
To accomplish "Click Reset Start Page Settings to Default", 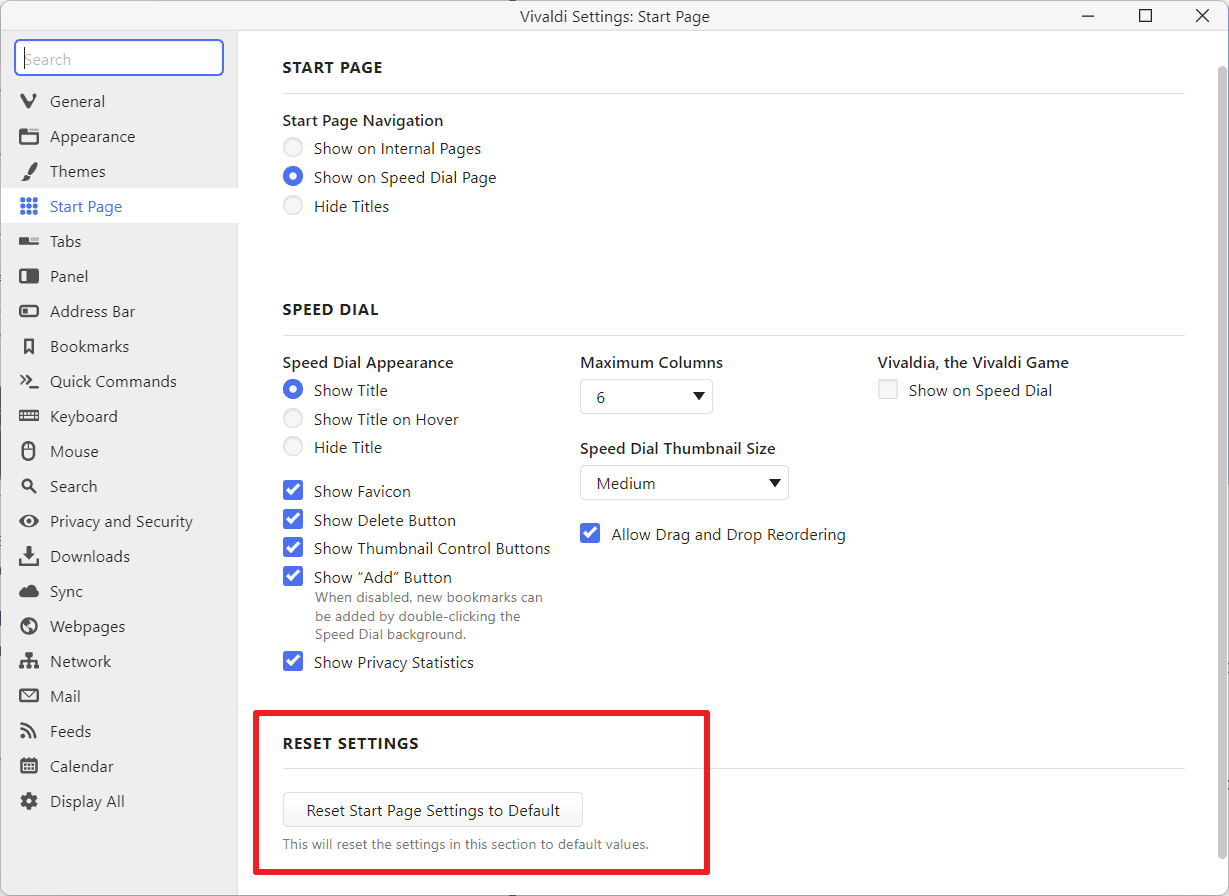I will [x=433, y=810].
